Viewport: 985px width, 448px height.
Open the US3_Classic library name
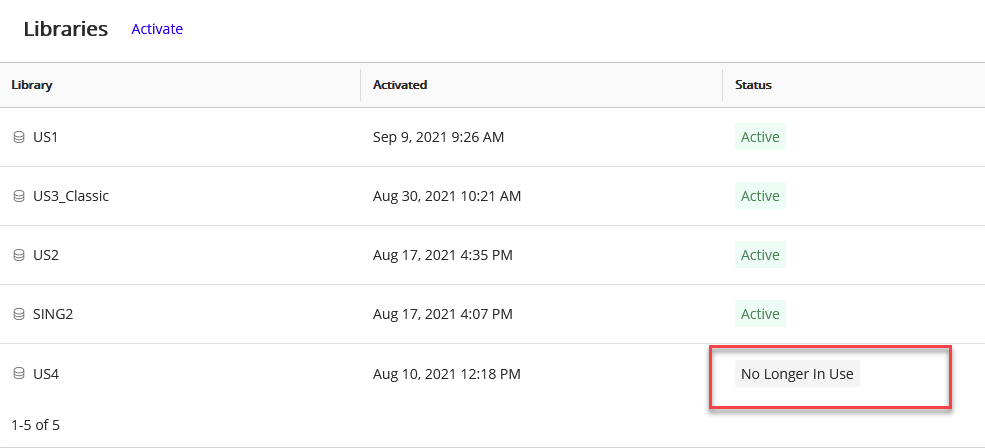(x=71, y=196)
